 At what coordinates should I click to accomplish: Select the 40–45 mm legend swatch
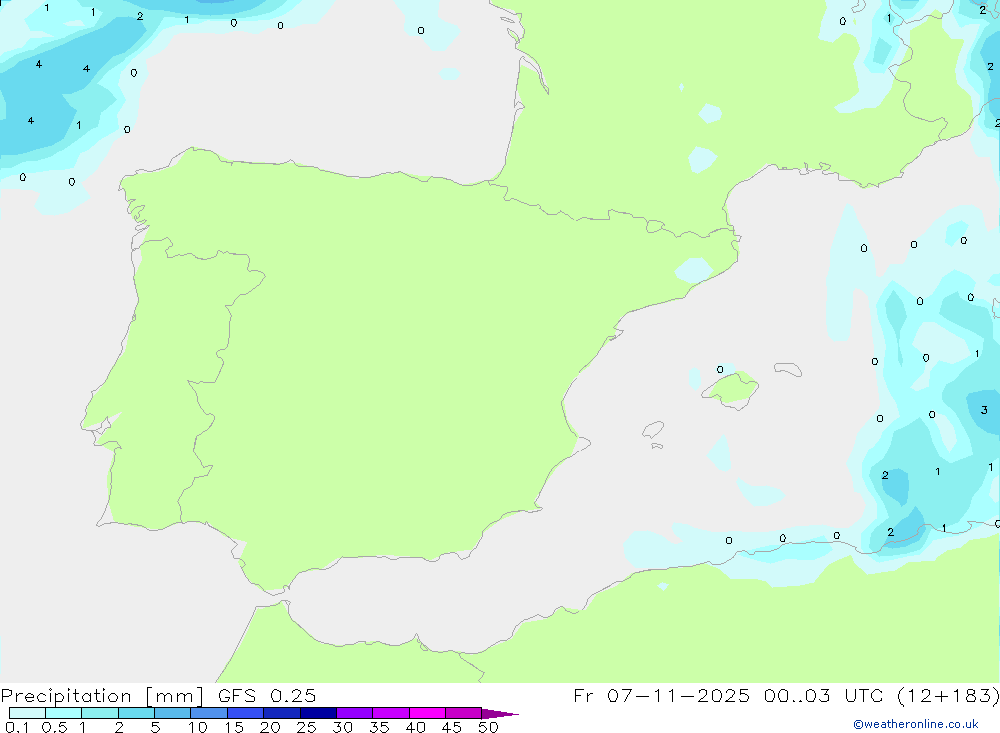(427, 713)
